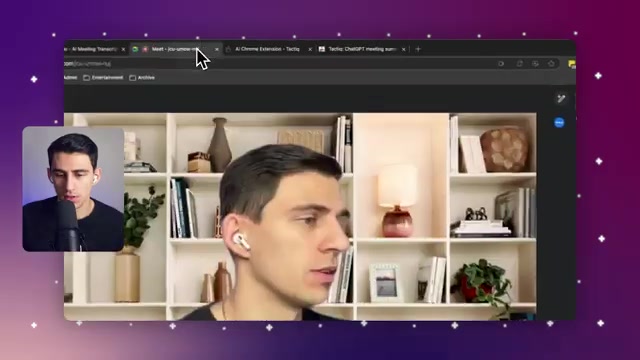This screenshot has height=360, width=640.
Task: Click the magic wand effects icon
Action: click(x=561, y=98)
